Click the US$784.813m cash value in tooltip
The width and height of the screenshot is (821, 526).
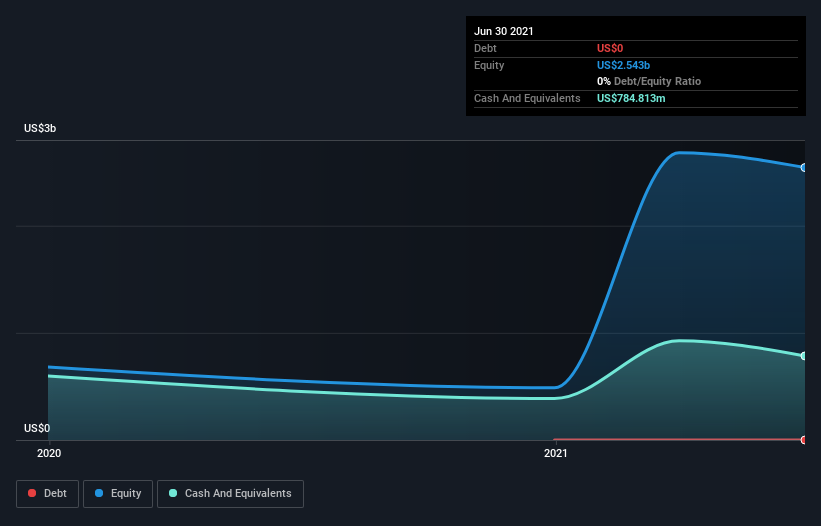(631, 98)
